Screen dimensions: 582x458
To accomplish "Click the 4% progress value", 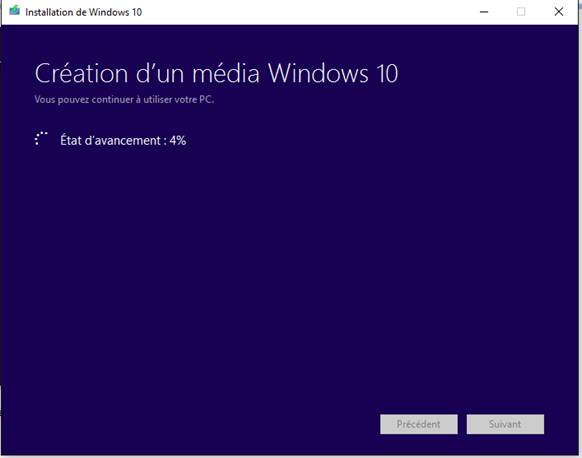I will (x=178, y=140).
